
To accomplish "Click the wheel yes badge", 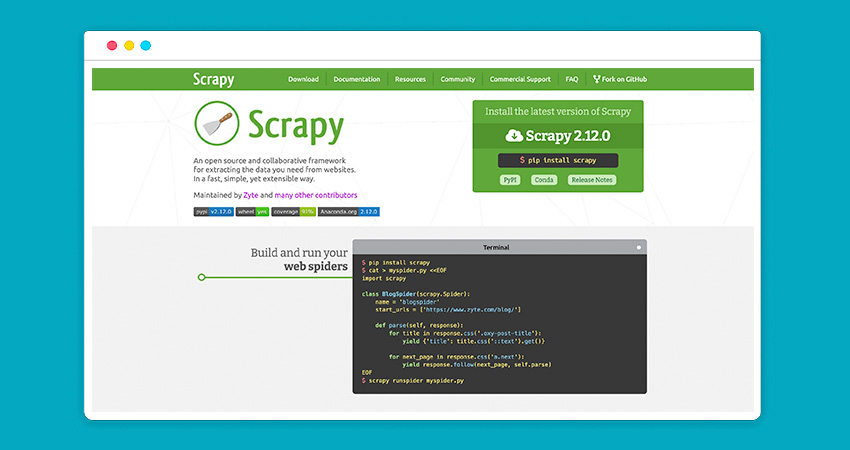I will tap(252, 212).
